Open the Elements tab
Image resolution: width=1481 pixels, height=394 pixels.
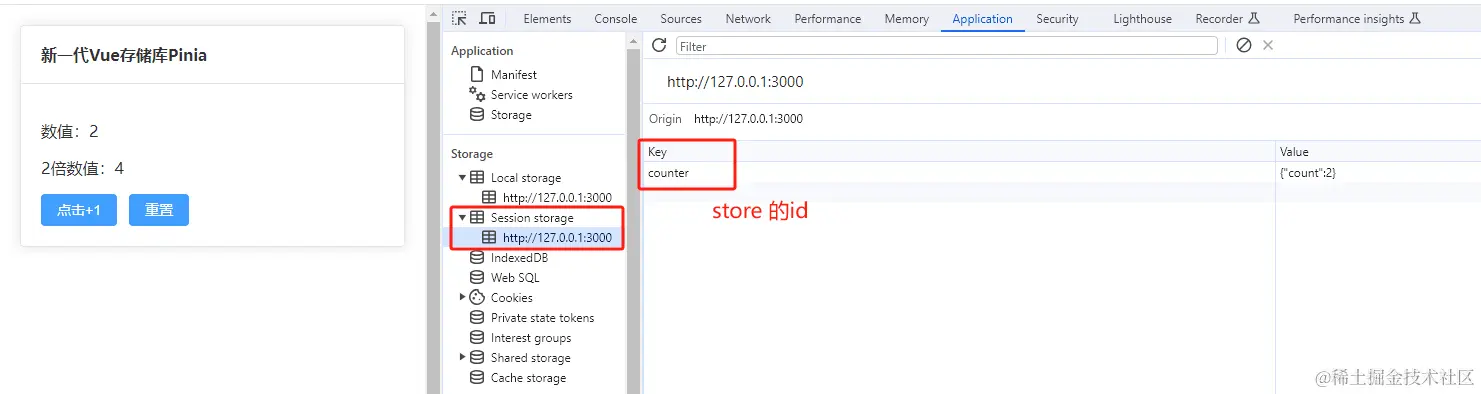point(547,19)
